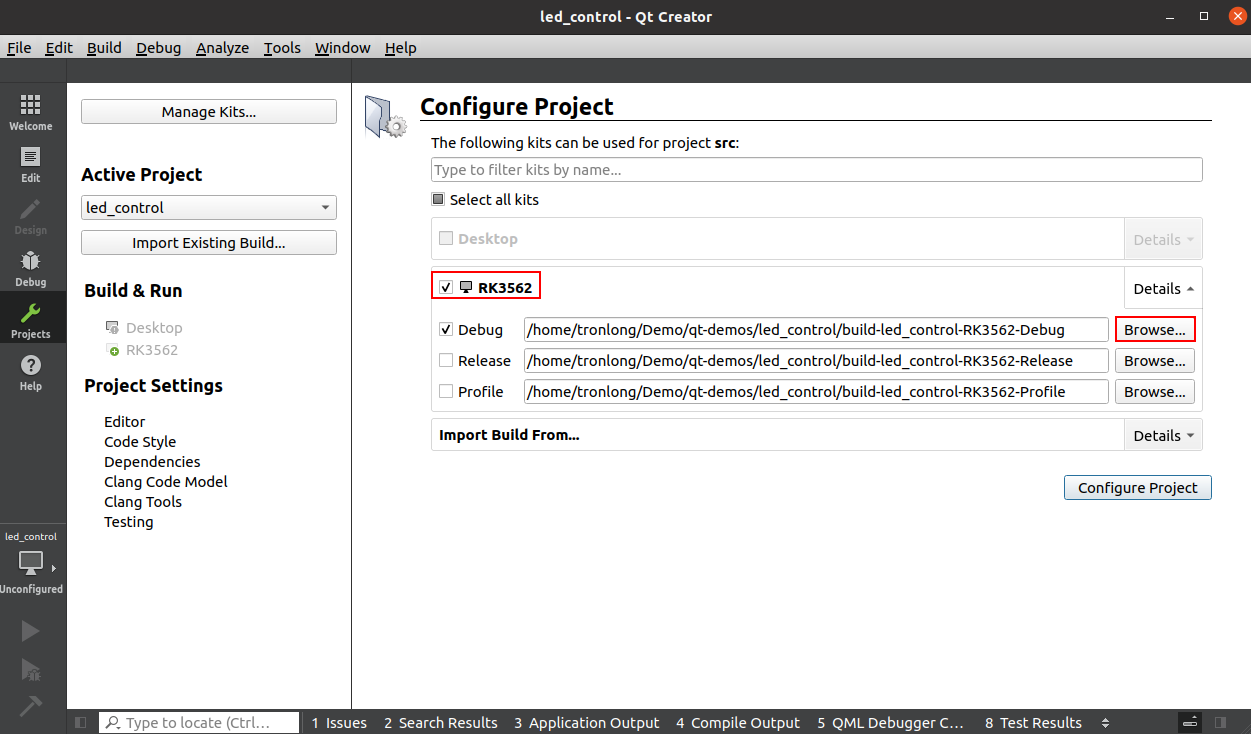Open the Edit menu

[59, 48]
